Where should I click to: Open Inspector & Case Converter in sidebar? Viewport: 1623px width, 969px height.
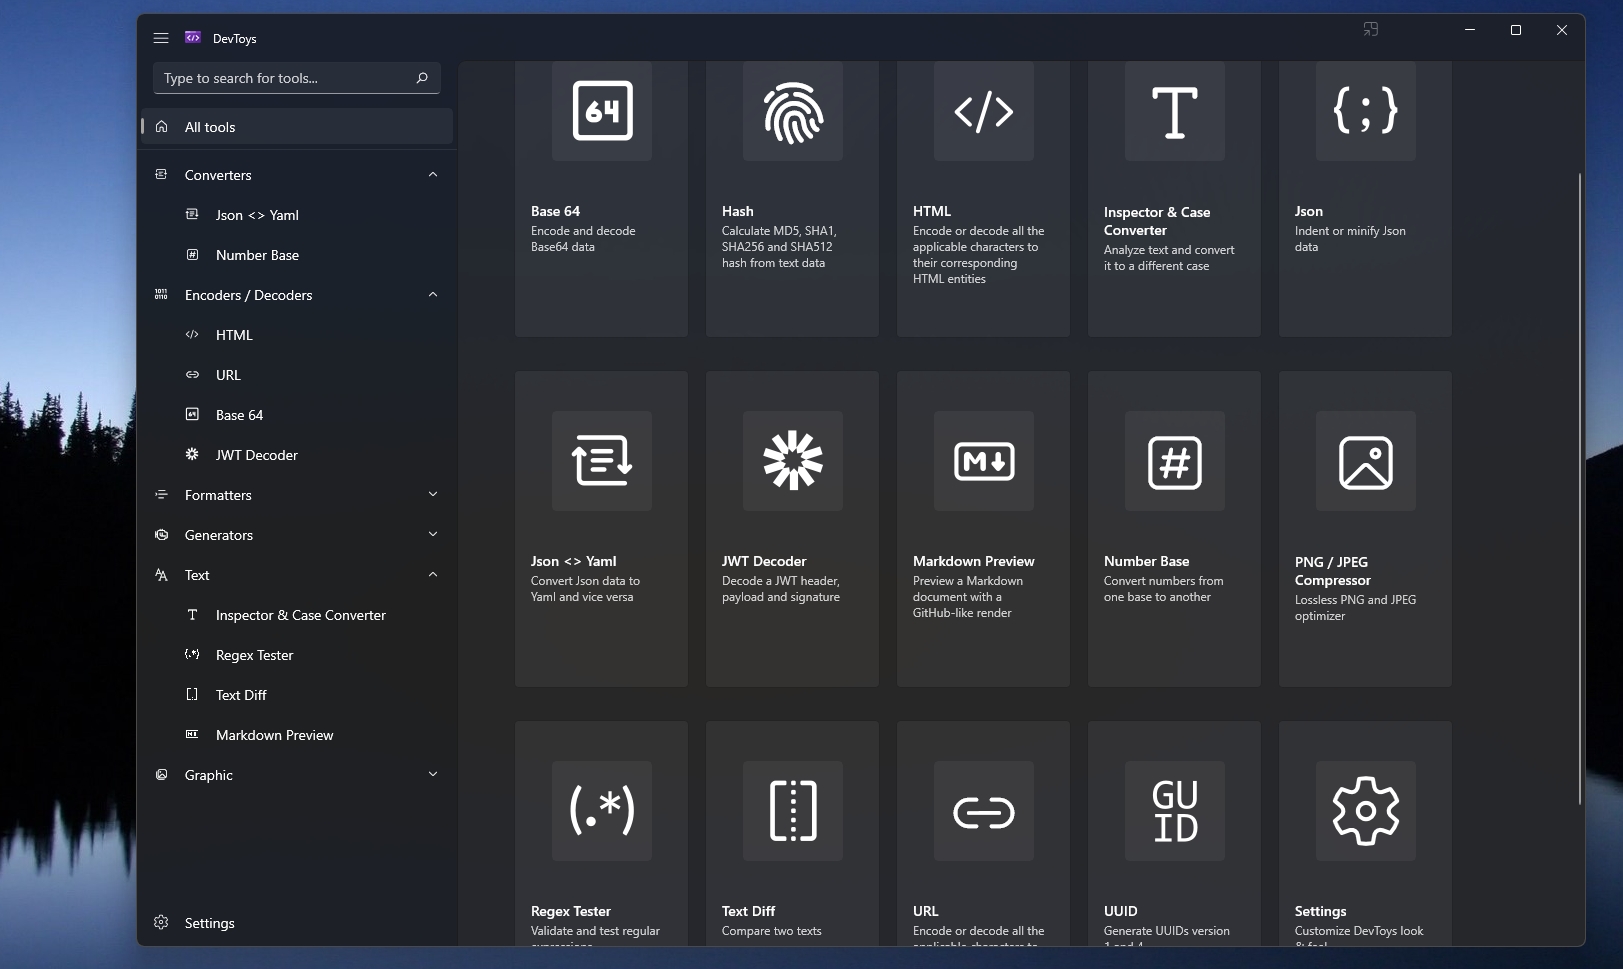[297, 615]
